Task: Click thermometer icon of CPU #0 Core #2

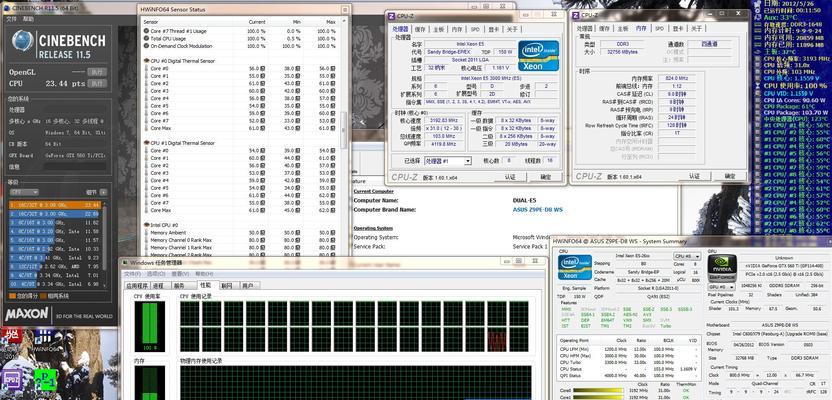Action: click(x=147, y=83)
